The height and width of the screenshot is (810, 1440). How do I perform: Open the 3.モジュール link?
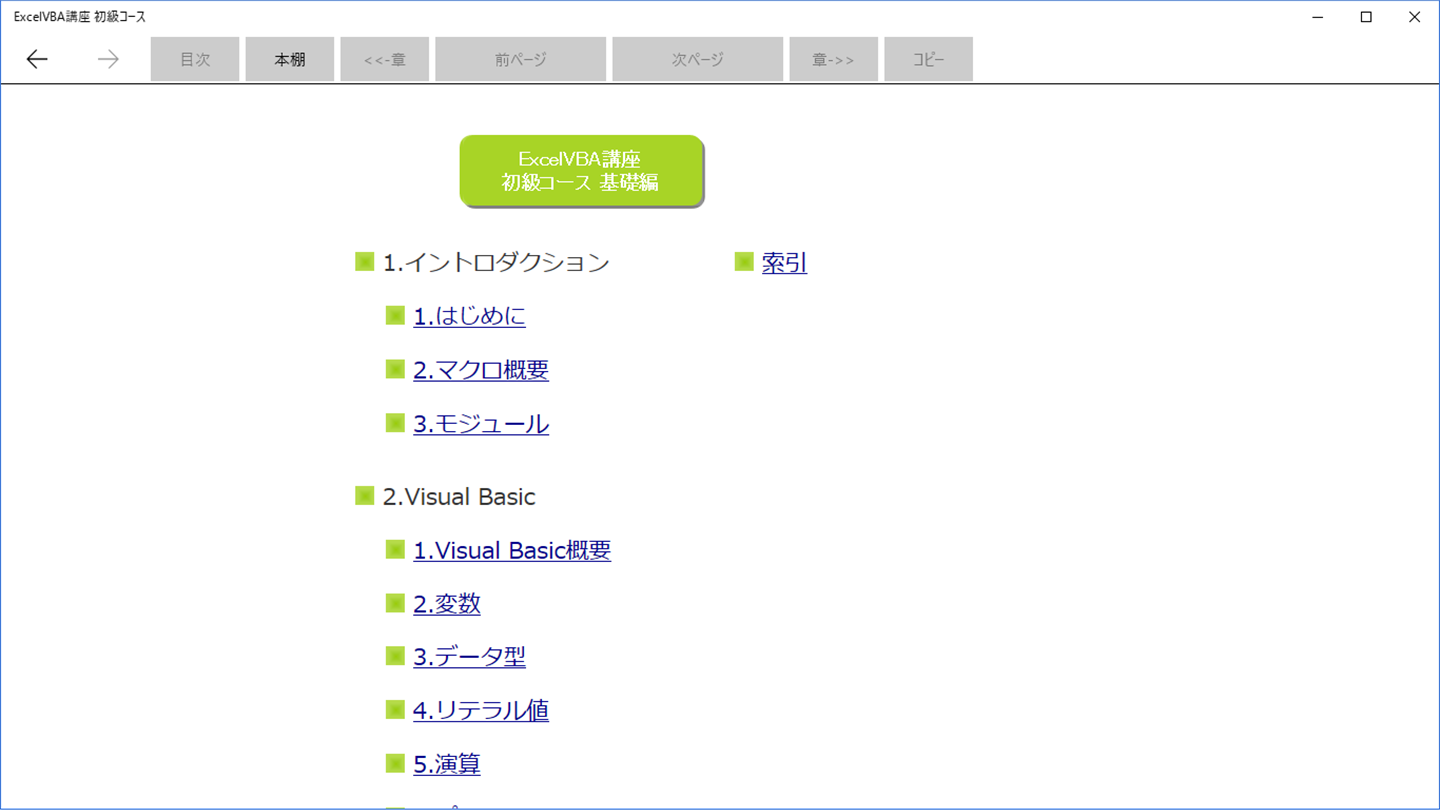[481, 424]
